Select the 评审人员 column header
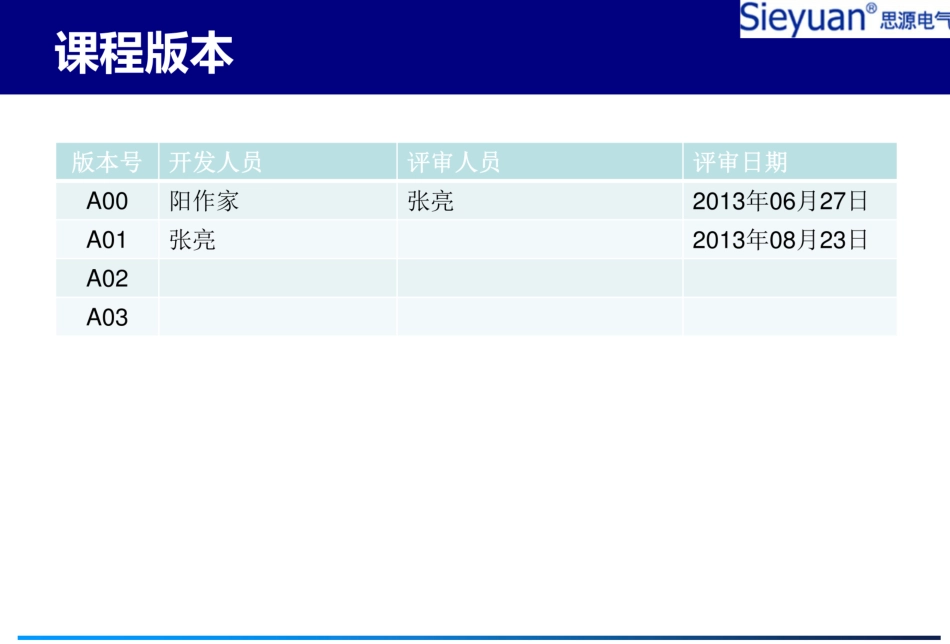Viewport: 950px width, 644px height. tap(540, 162)
